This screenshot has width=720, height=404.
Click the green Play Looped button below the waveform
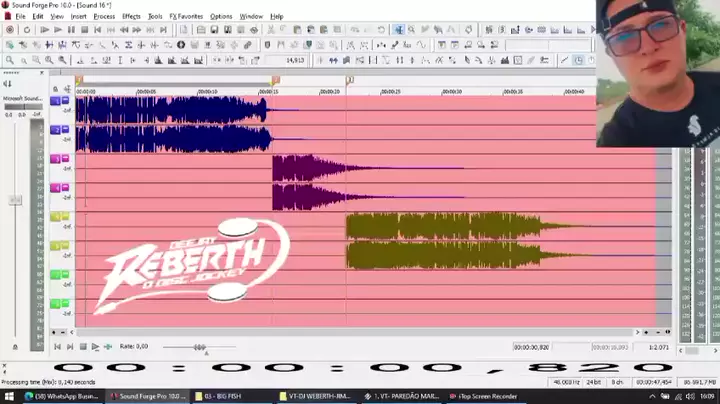[108, 347]
